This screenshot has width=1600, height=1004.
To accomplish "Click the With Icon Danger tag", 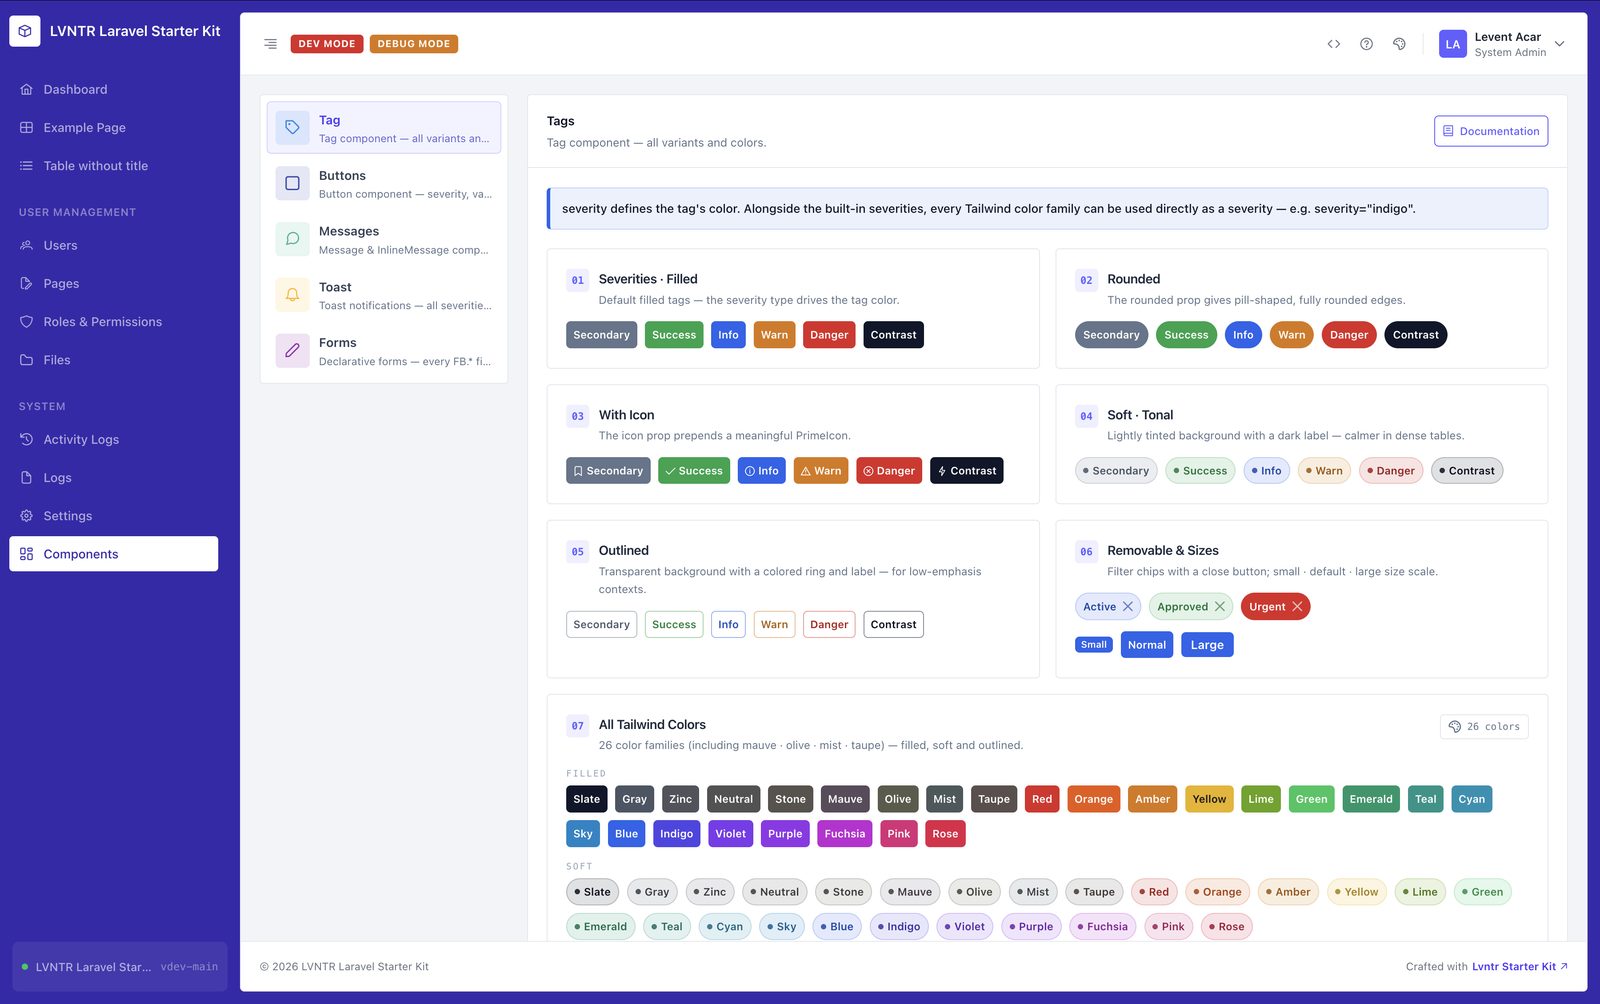I will tap(889, 471).
